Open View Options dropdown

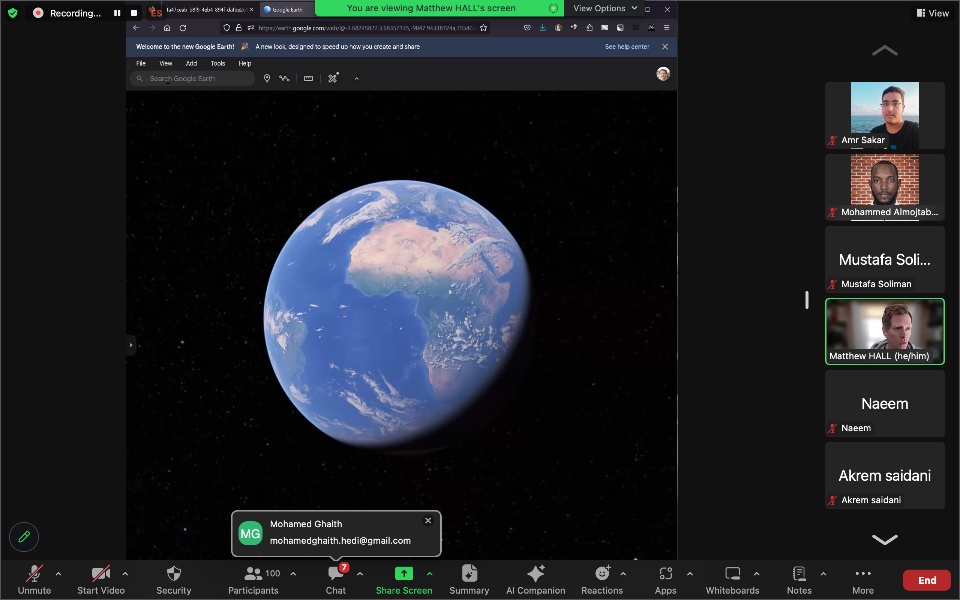605,8
